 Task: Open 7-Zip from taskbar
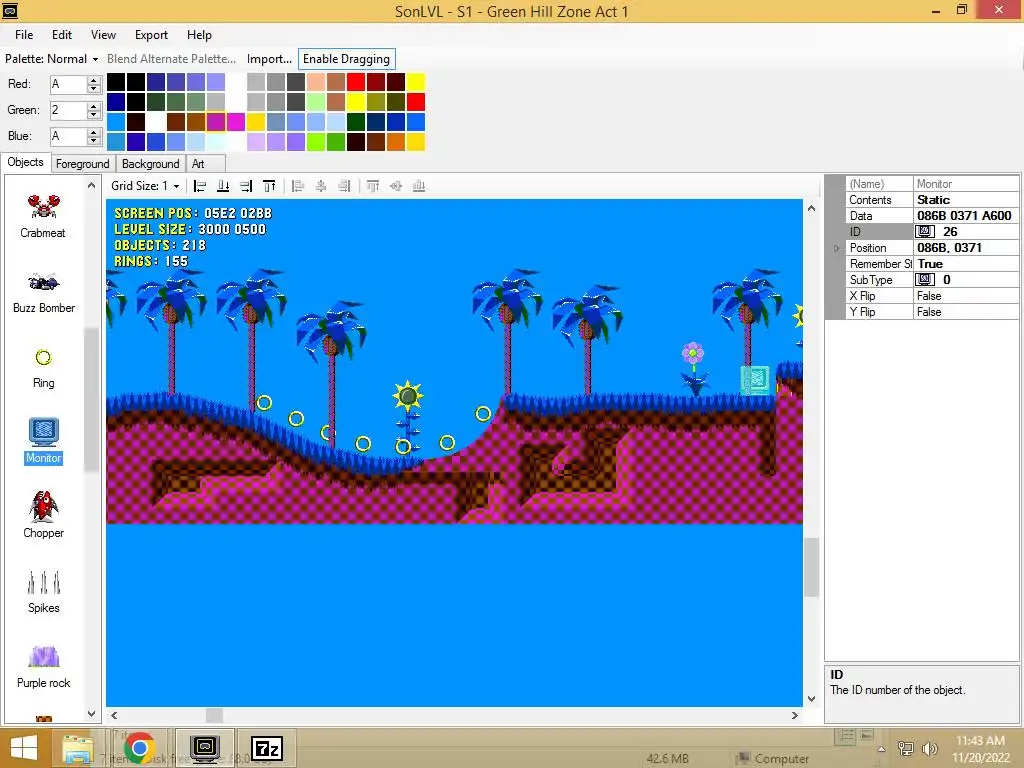[x=266, y=748]
